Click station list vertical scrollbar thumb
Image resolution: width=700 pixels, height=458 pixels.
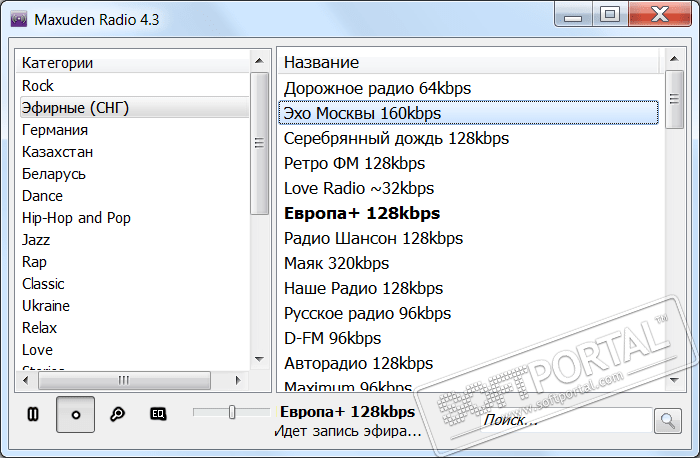click(674, 99)
